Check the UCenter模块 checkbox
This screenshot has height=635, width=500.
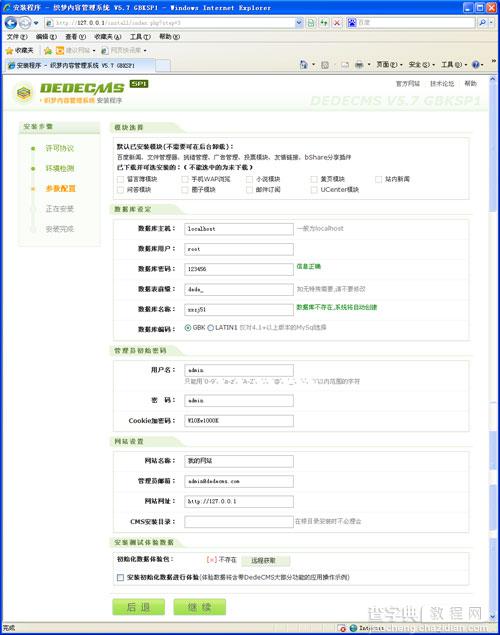click(314, 190)
